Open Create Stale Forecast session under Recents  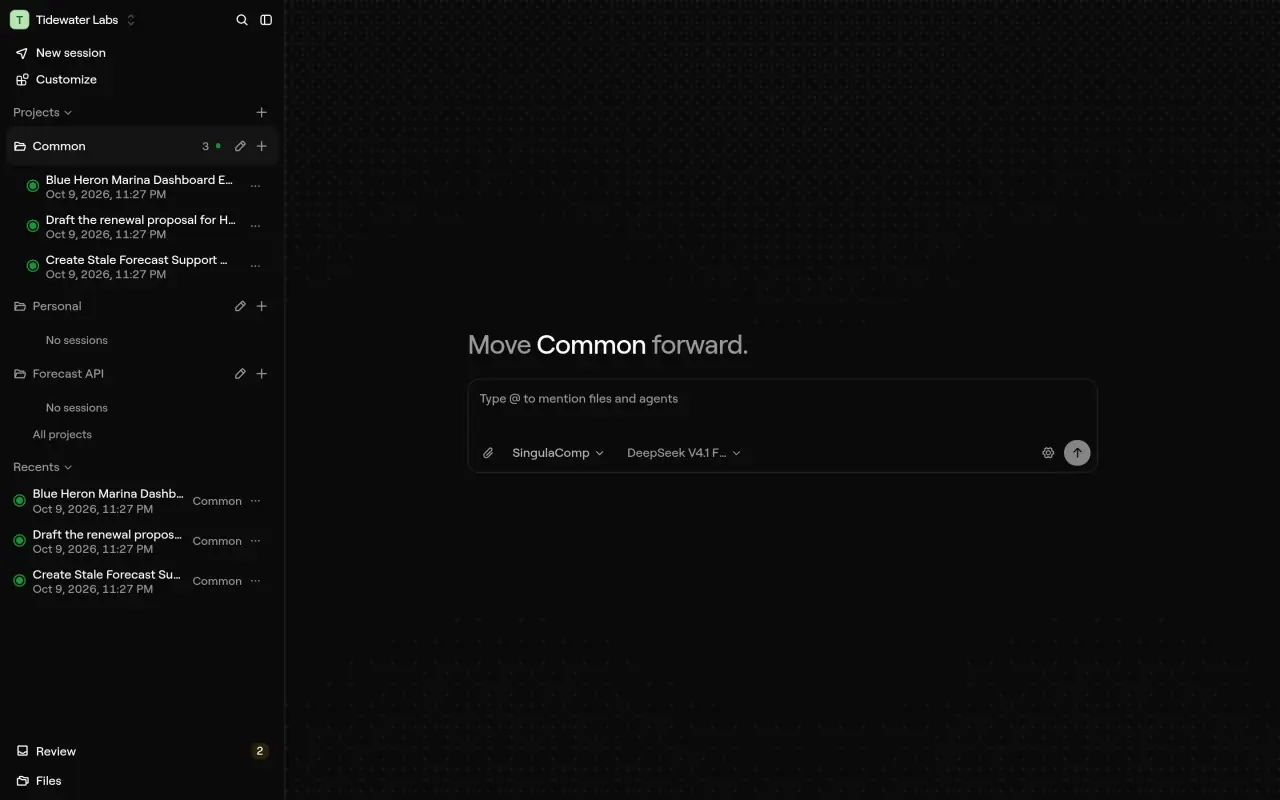coord(108,581)
